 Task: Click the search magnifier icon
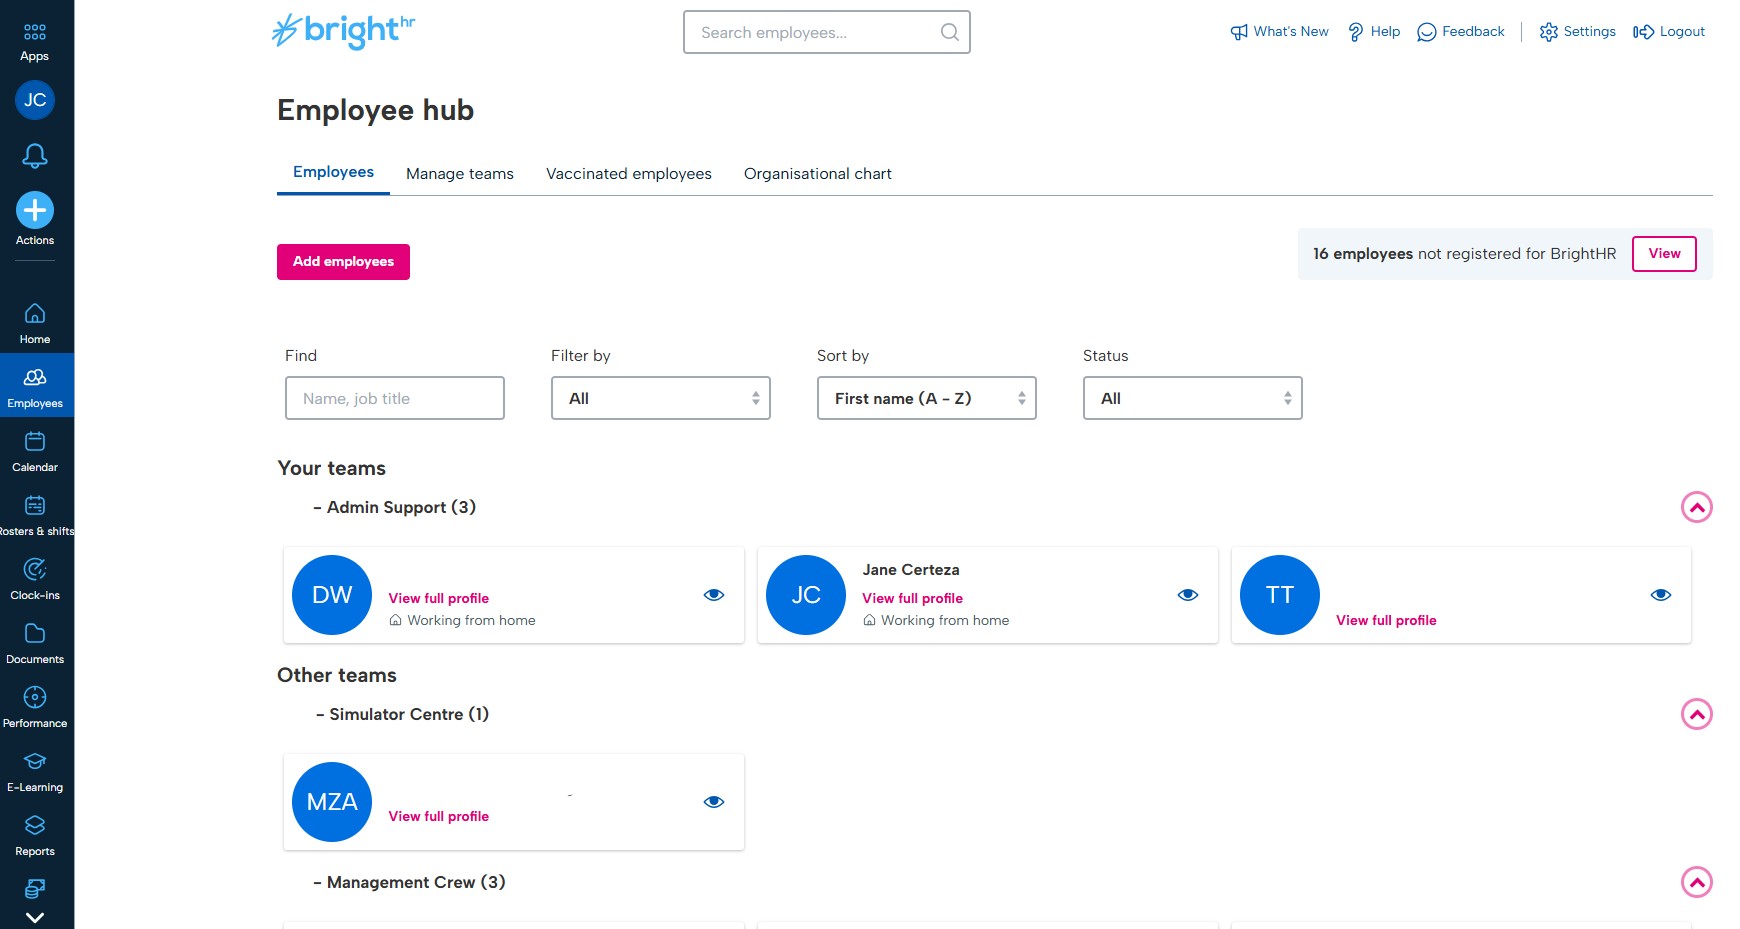tap(950, 32)
